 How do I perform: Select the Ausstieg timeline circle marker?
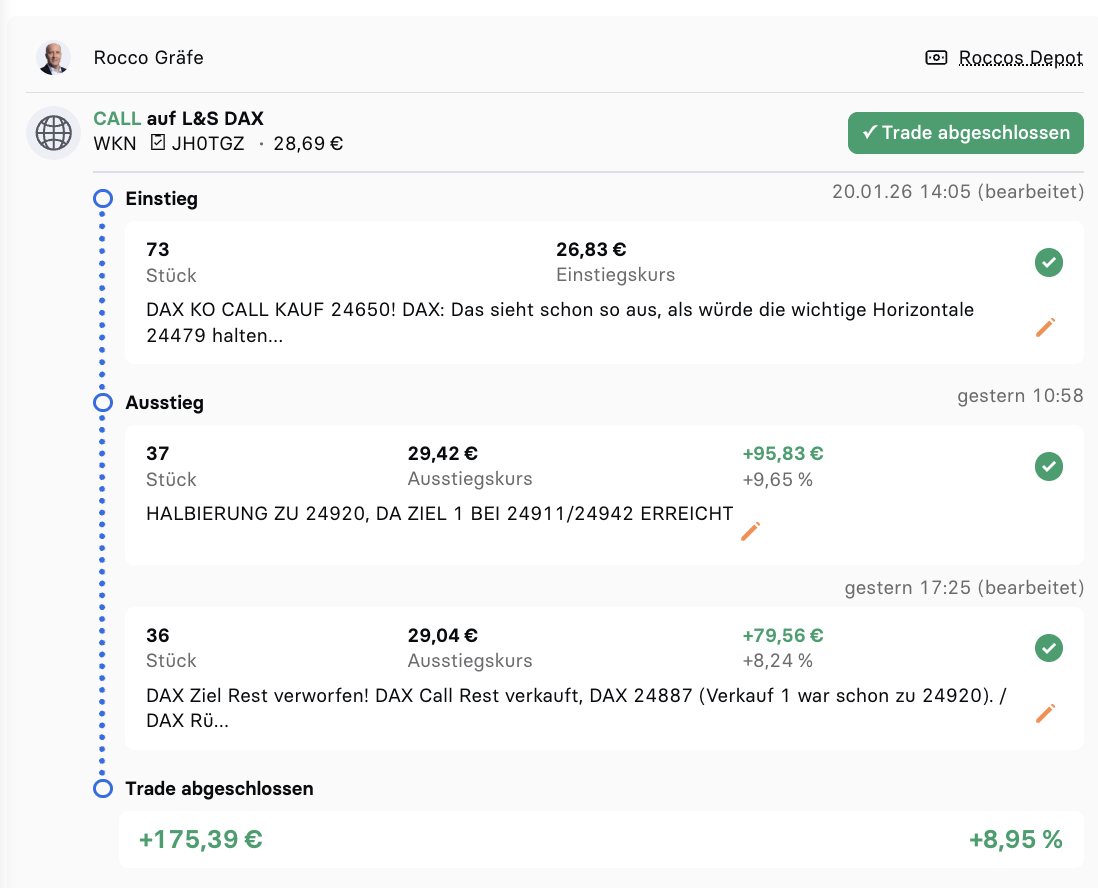click(x=102, y=403)
